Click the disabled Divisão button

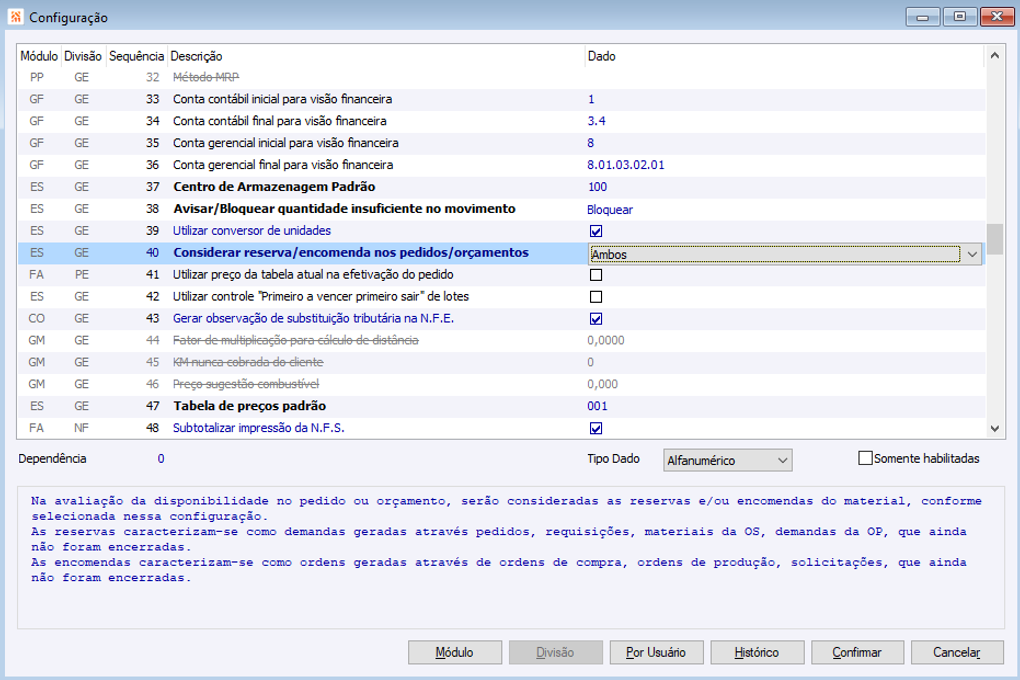(556, 652)
